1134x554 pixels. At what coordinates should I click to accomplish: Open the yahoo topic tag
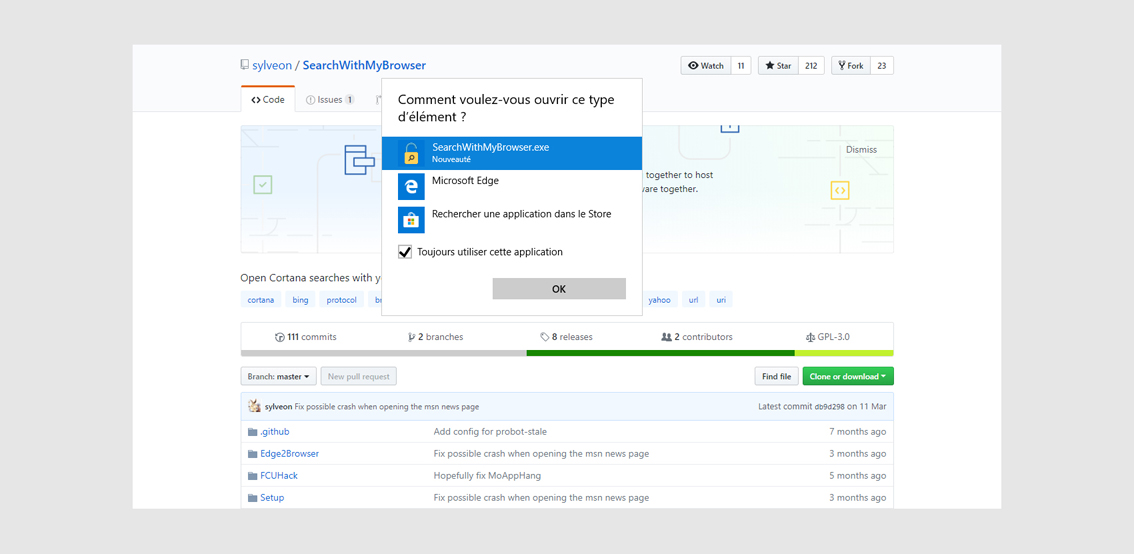click(x=659, y=299)
